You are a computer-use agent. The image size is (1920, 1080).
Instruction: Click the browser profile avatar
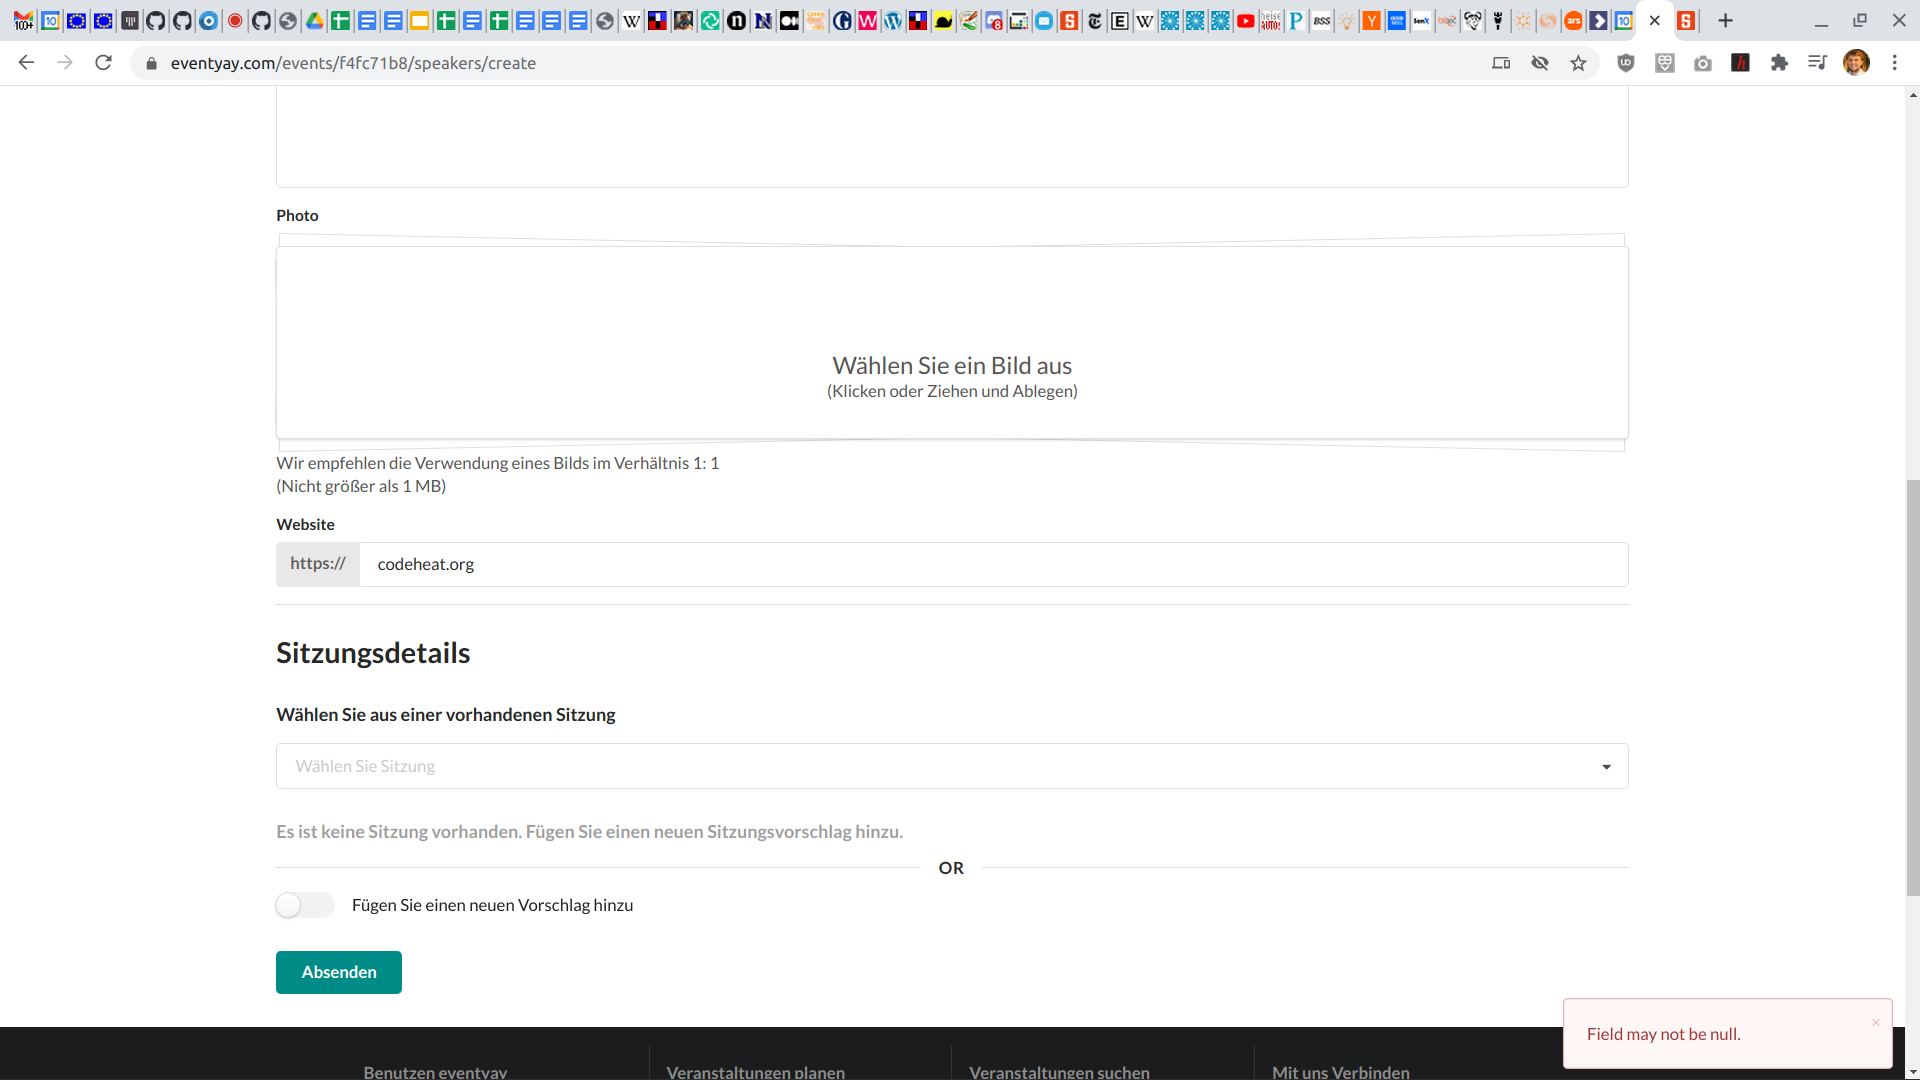tap(1857, 62)
